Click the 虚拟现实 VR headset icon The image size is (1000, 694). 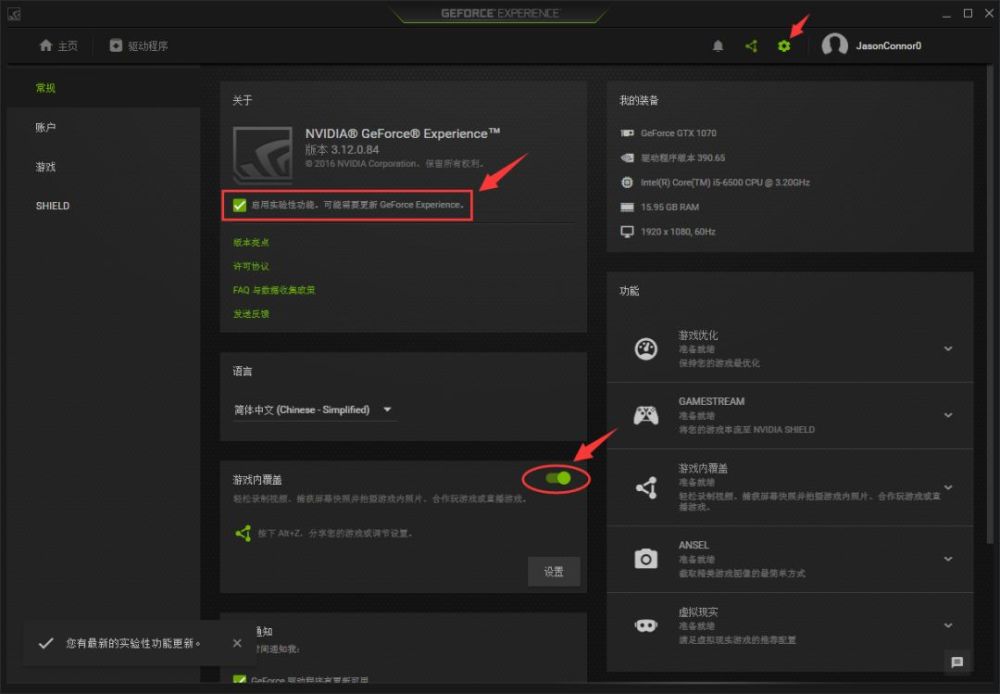(x=645, y=626)
